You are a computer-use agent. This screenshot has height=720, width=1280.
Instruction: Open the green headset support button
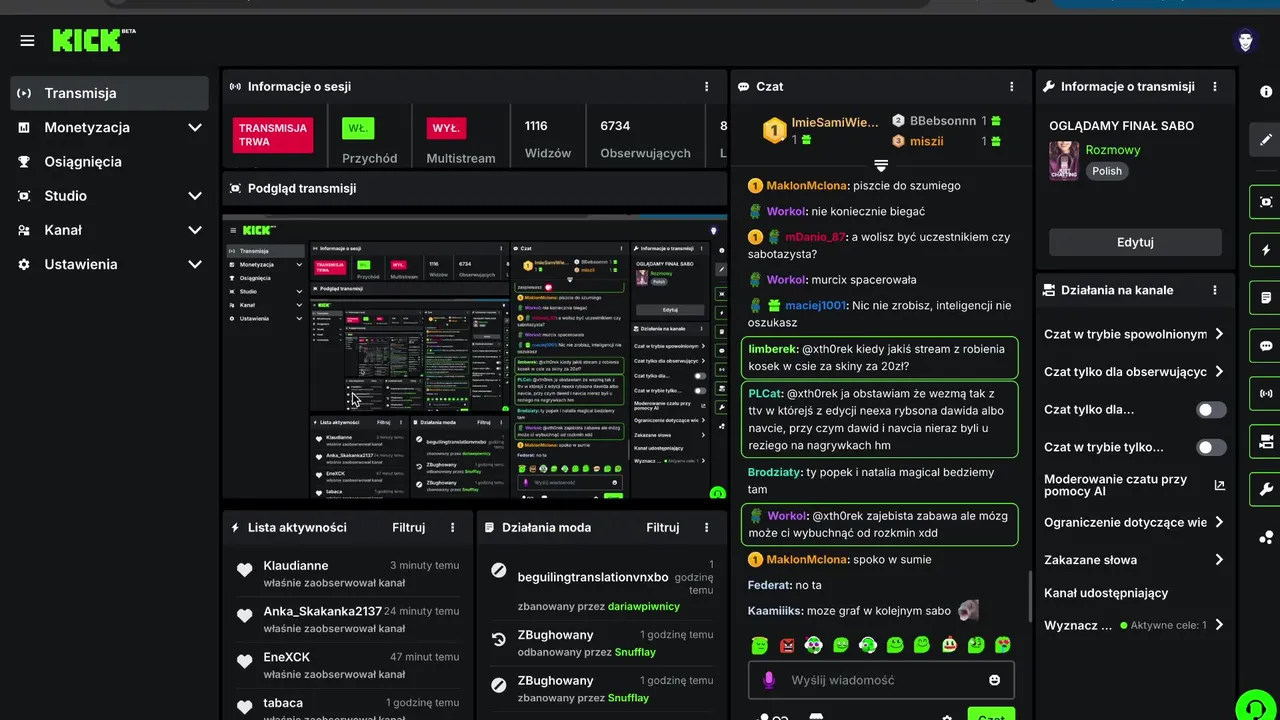(x=1254, y=707)
